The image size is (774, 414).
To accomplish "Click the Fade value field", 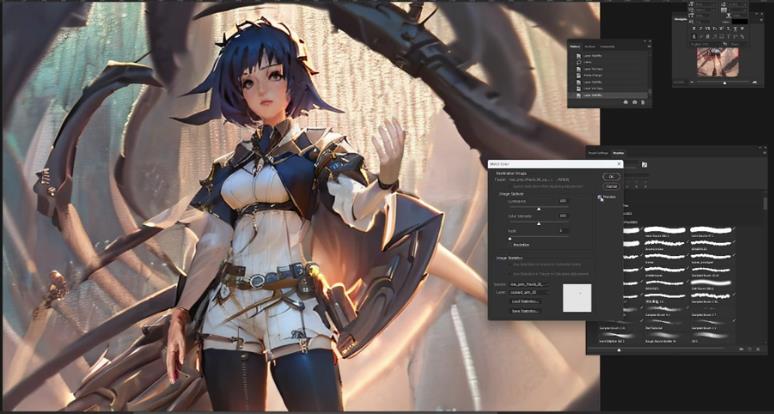I will 563,230.
